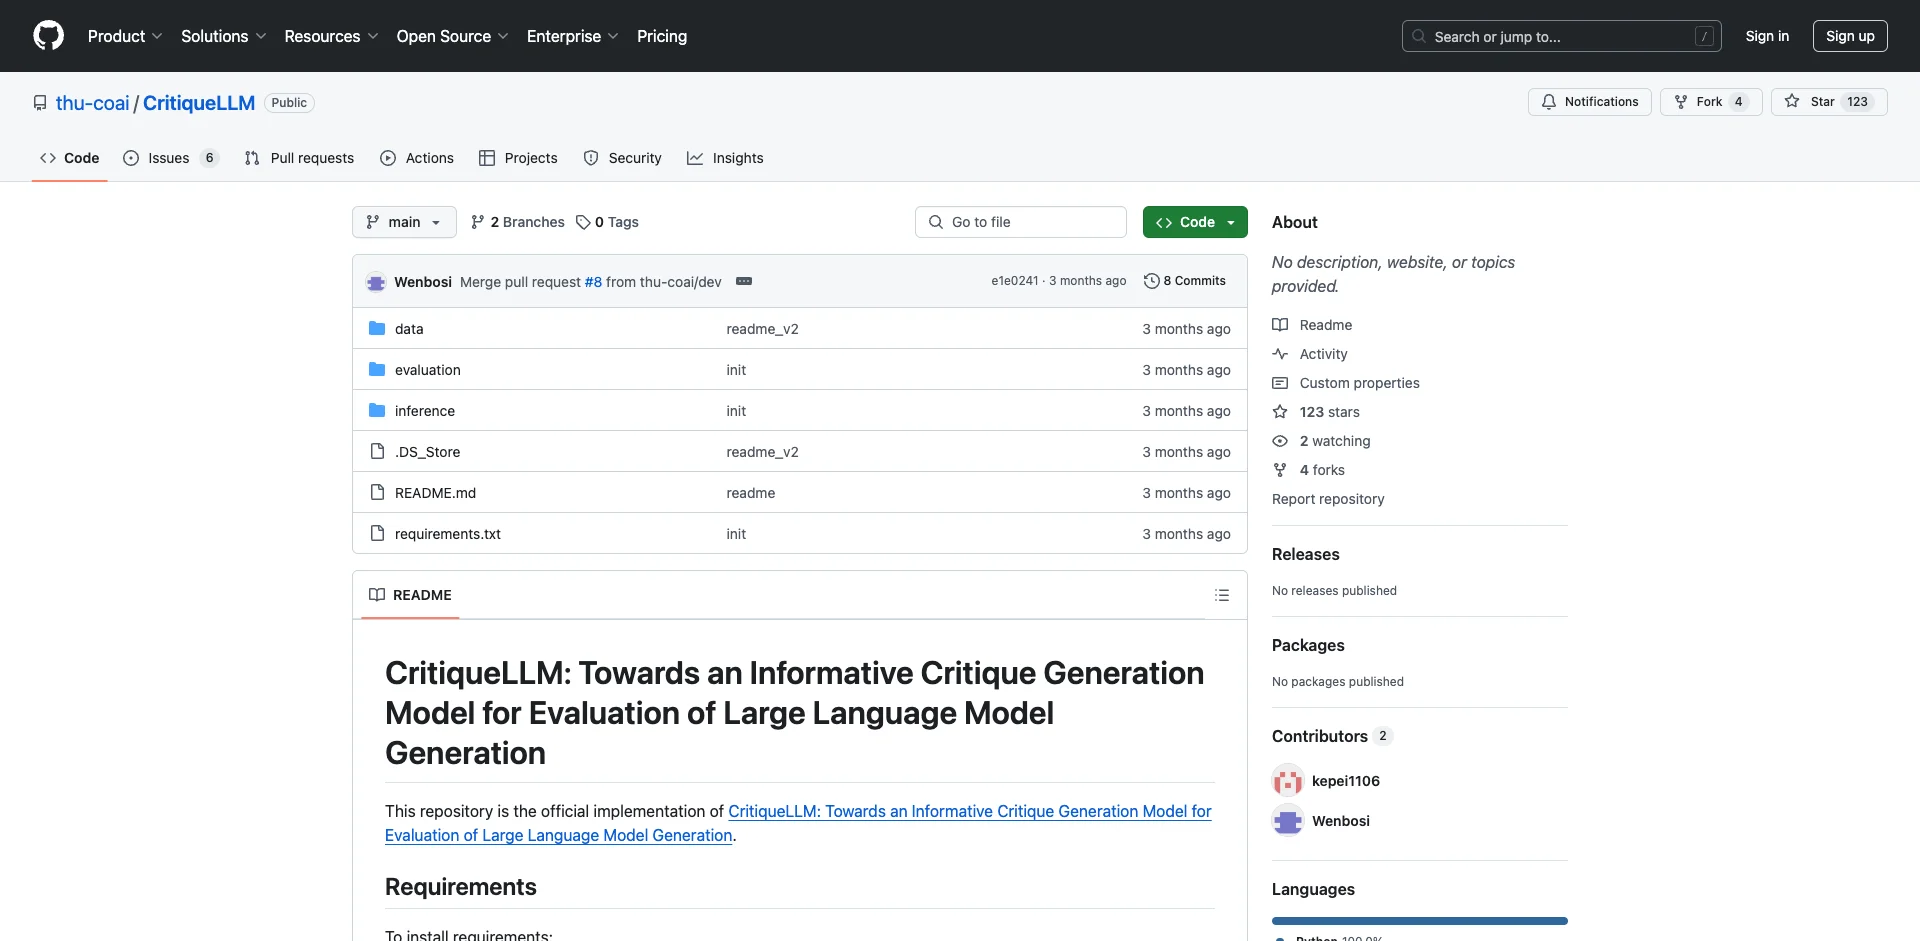Screen dimensions: 1920x941
Task: Open the data folder
Action: click(x=409, y=329)
